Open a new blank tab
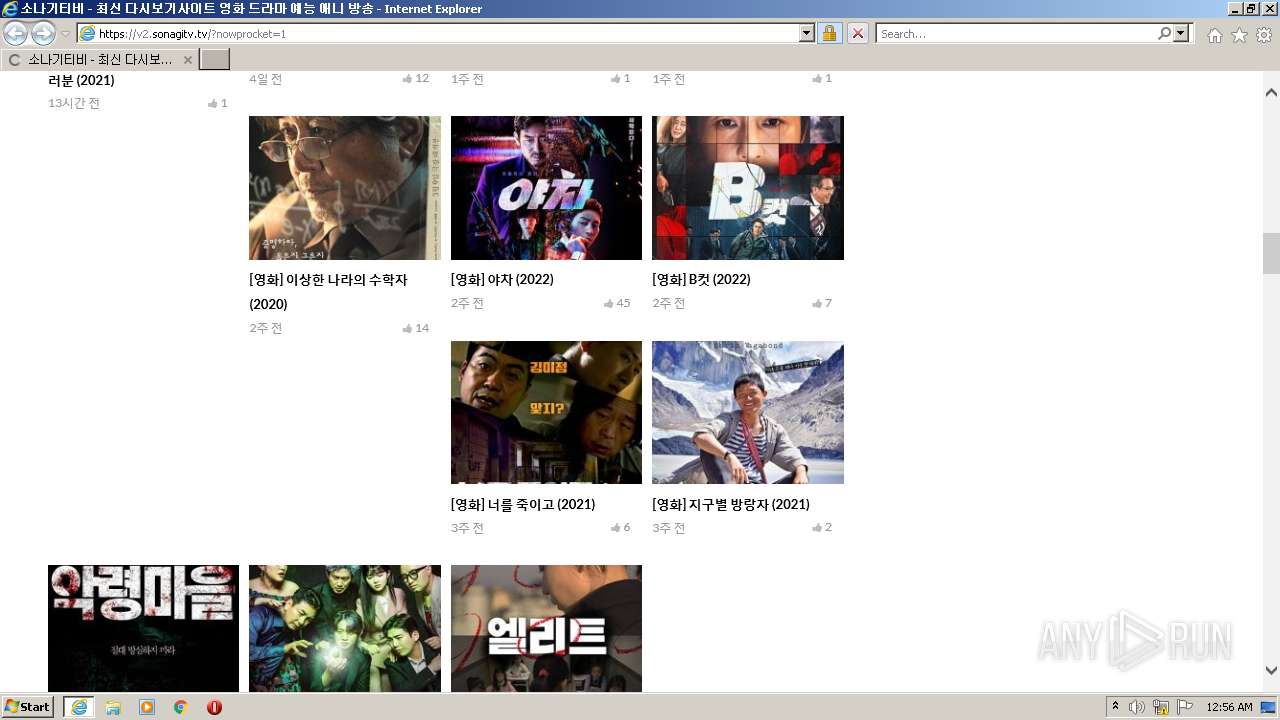1280x720 pixels. (214, 59)
